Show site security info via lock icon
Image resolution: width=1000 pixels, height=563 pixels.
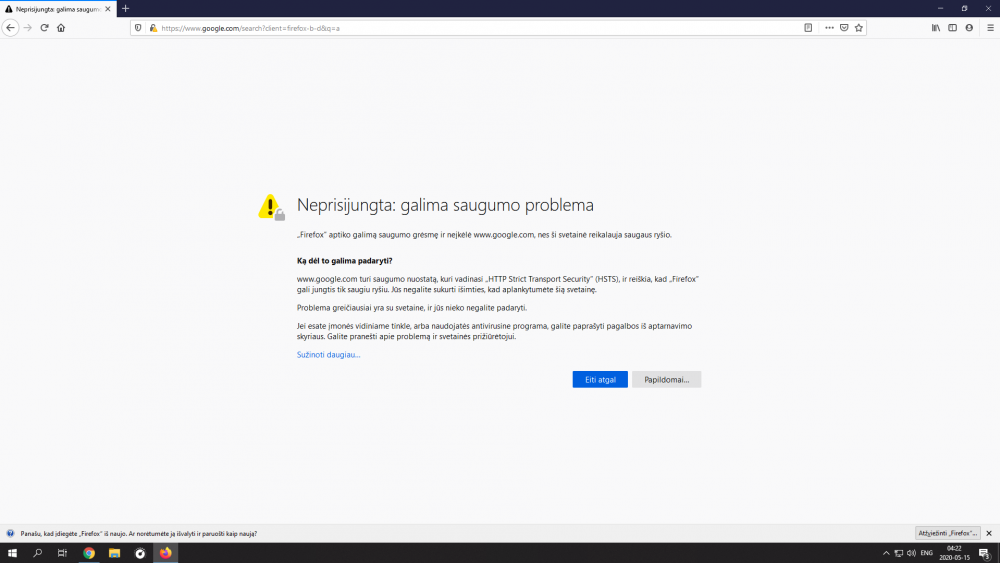click(x=153, y=28)
